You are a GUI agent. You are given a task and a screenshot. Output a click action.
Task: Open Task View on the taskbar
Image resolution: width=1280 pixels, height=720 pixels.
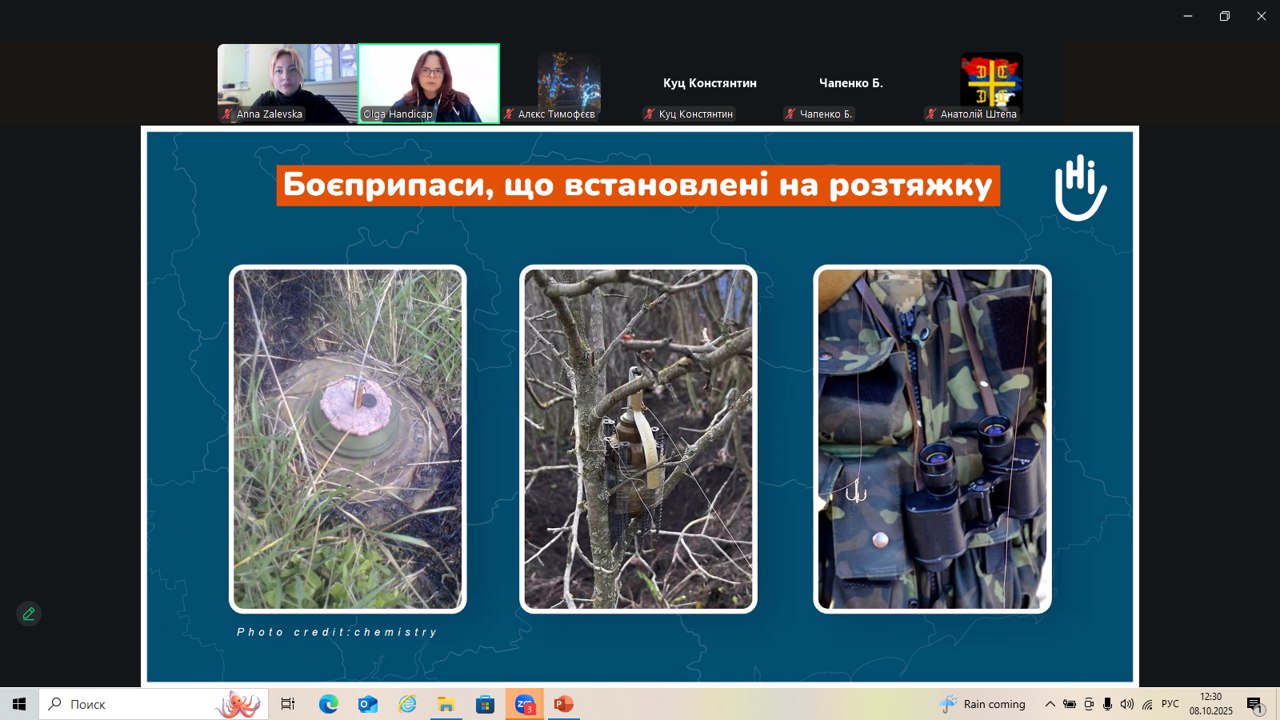coord(288,704)
